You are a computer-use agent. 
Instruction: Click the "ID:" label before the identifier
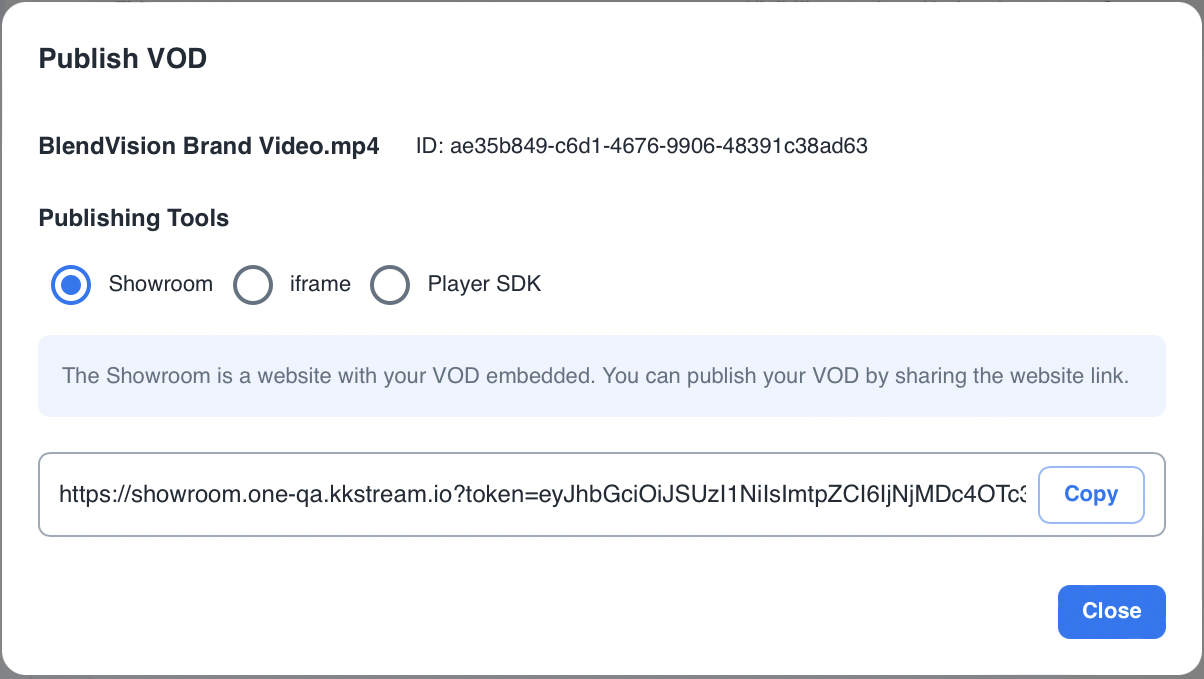429,146
